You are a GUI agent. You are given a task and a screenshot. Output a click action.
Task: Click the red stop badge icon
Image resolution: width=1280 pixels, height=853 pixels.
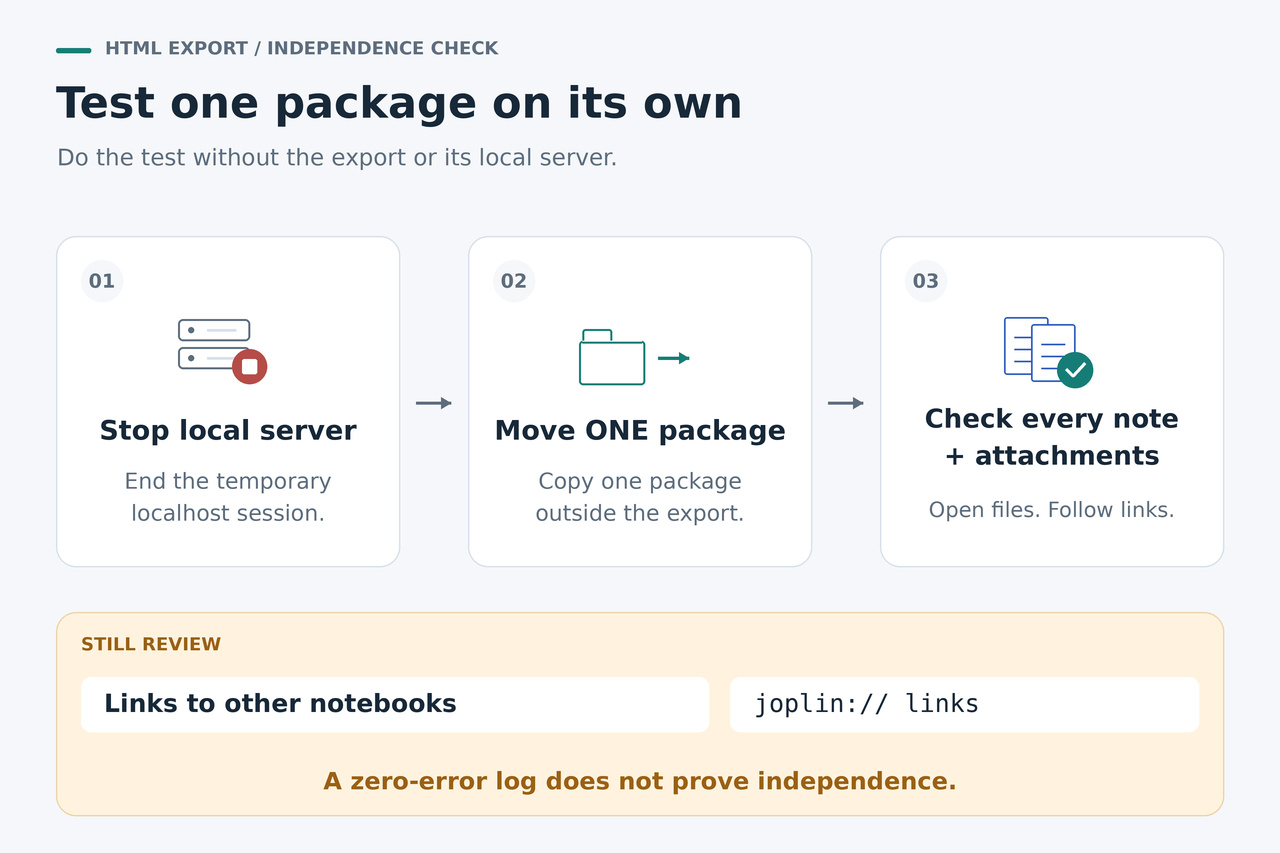(250, 367)
